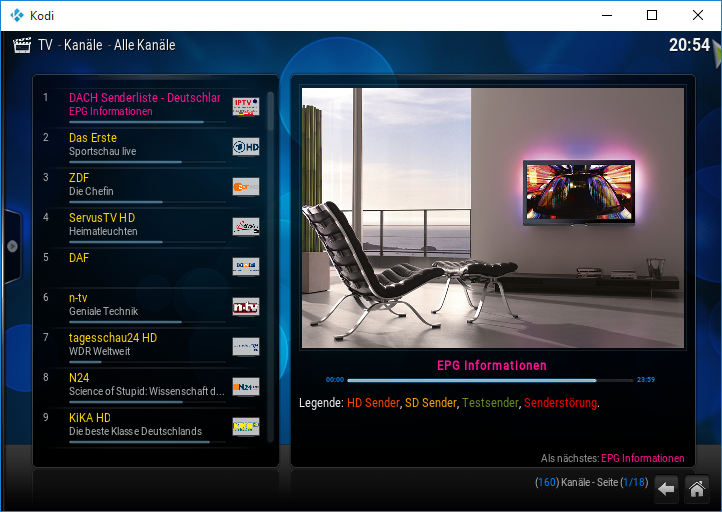
Task: Click the HD Sender legend text
Action: pos(373,403)
